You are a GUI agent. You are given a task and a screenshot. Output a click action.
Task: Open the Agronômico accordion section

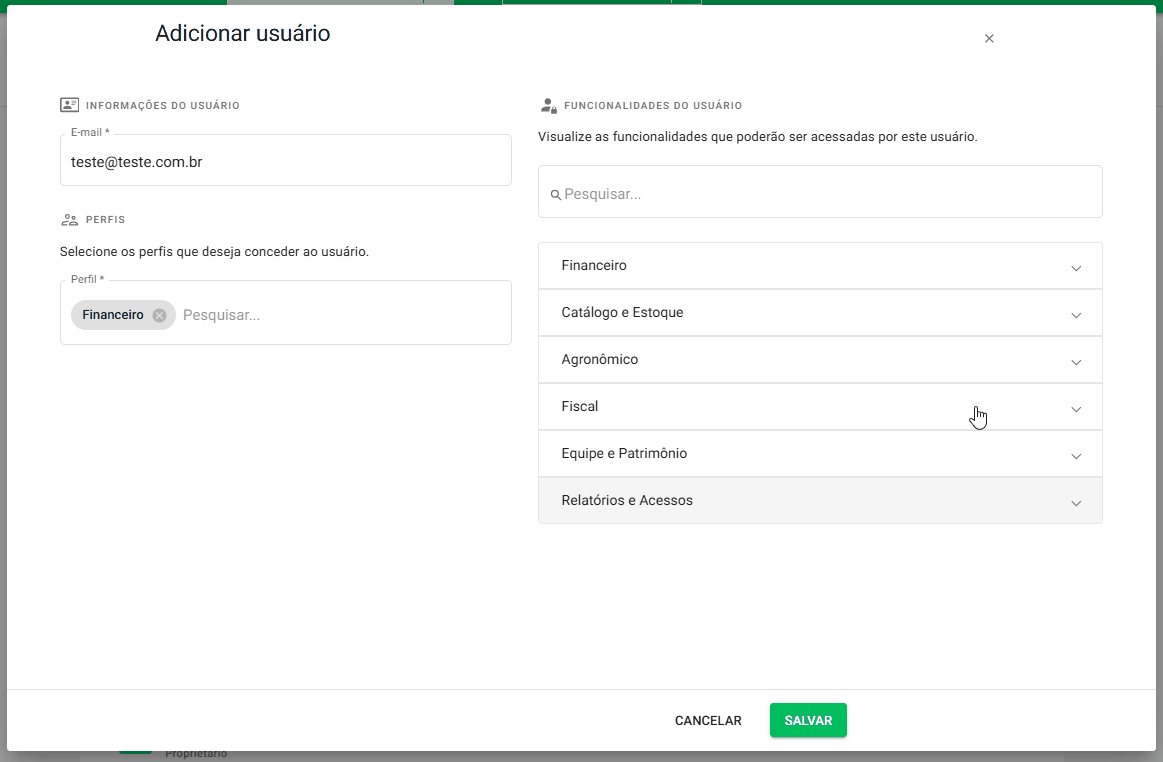pos(1077,362)
